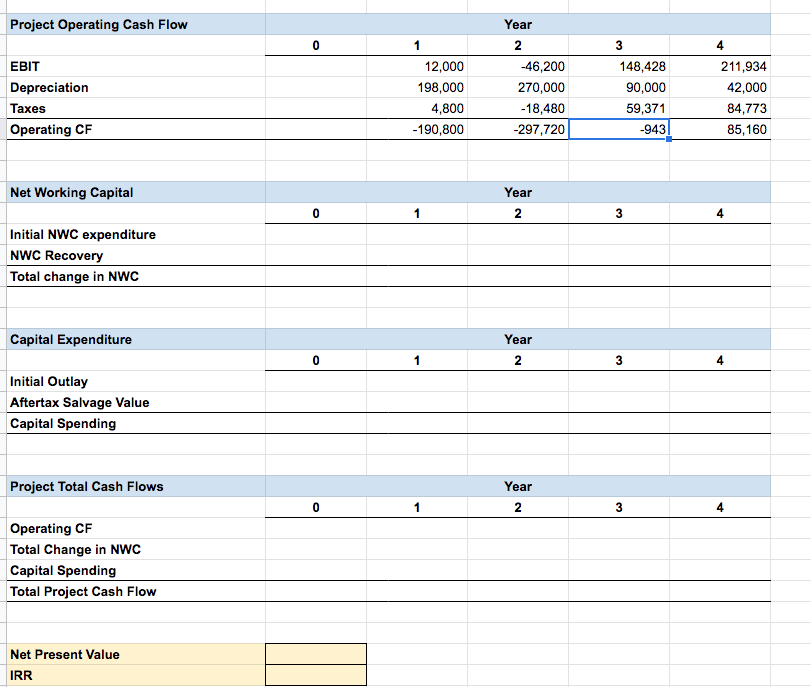Screen dimensions: 811x687
Task: Click Capital Spending label in Total Cash Flows section
Action: coord(63,571)
